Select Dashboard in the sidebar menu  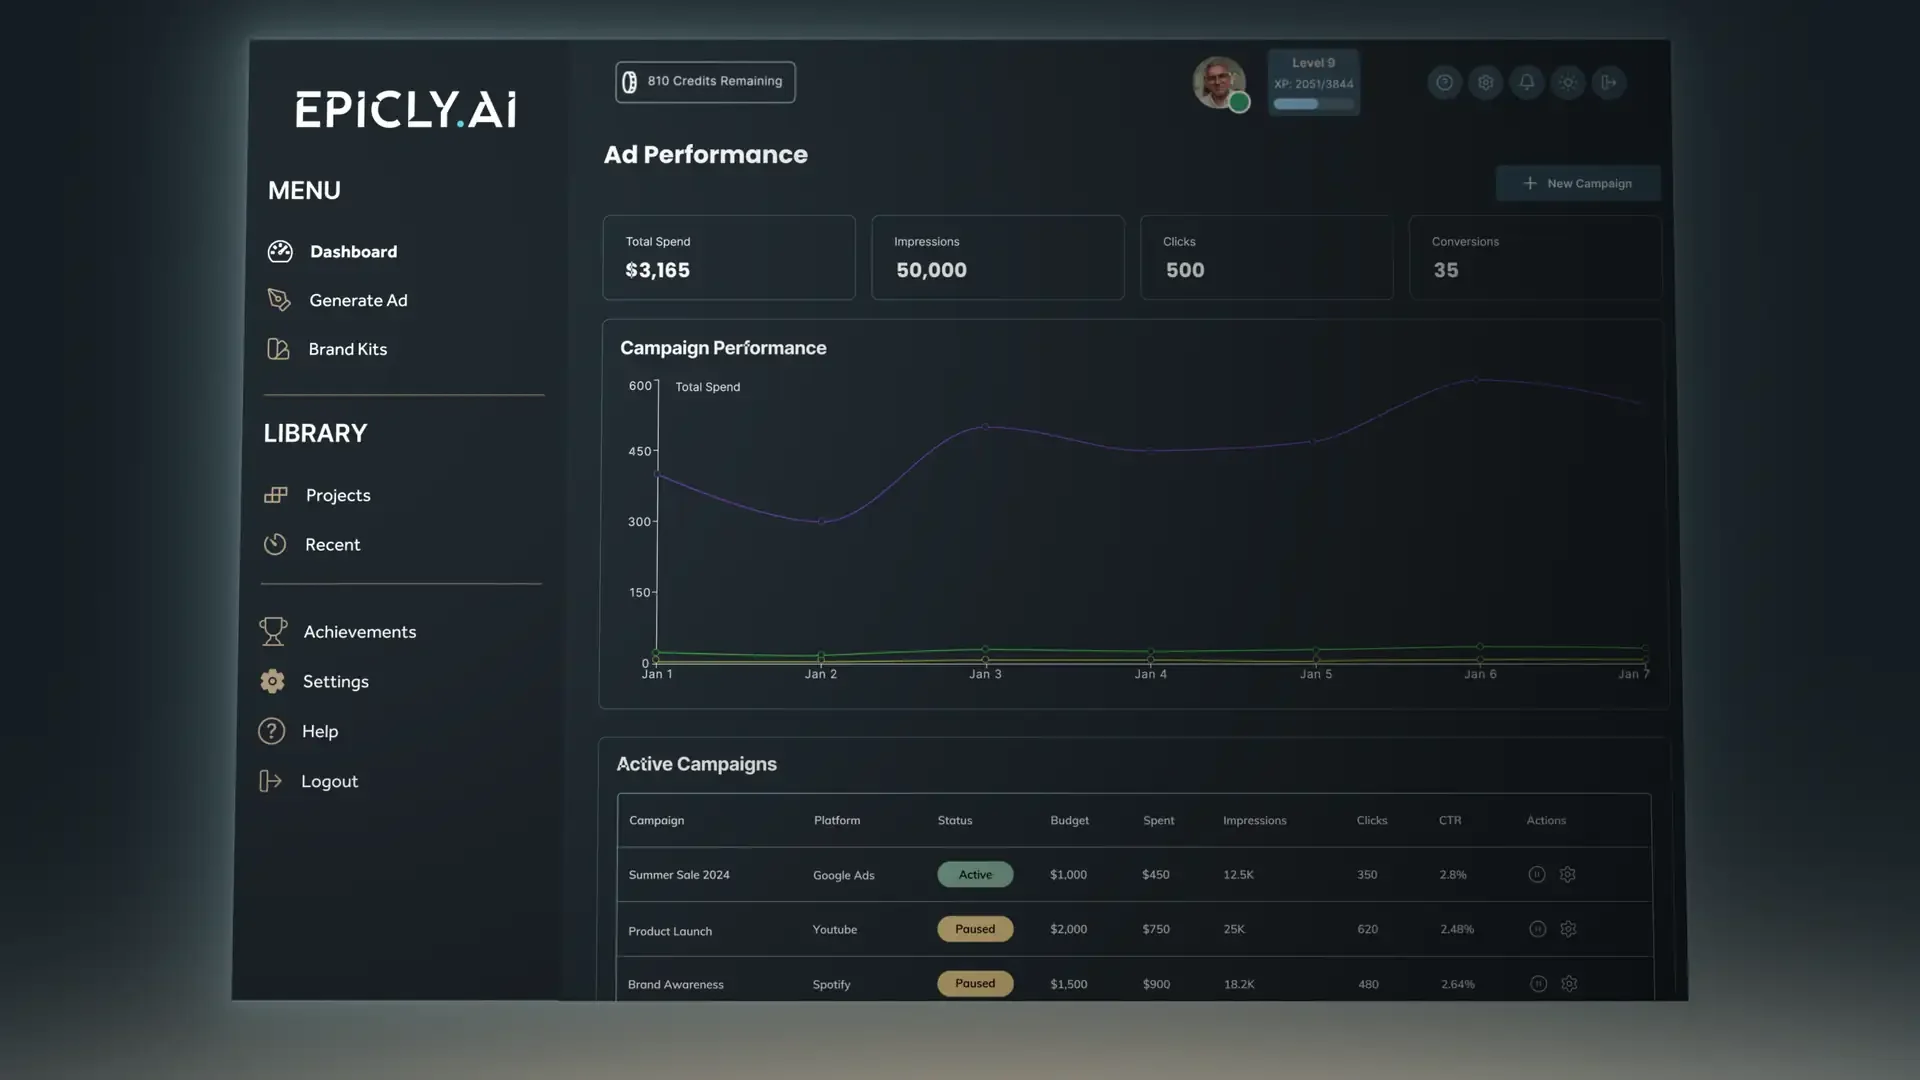(x=352, y=251)
